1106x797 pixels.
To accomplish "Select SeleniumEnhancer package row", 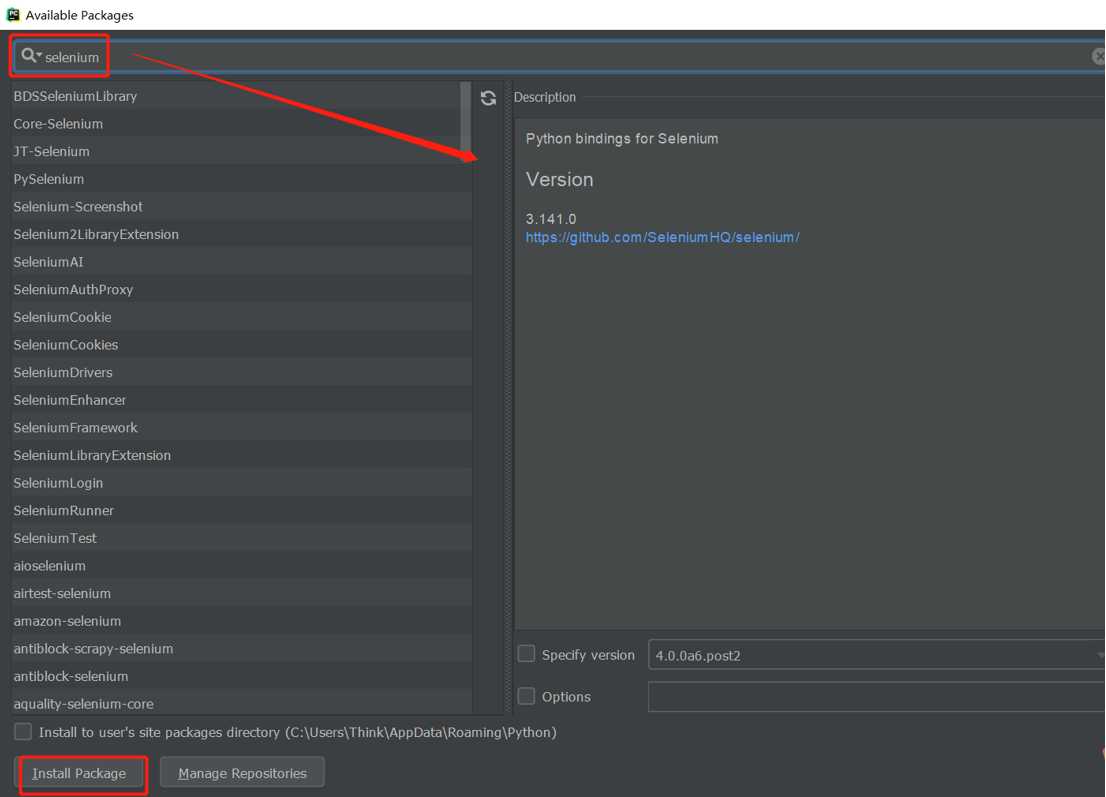I will tap(241, 400).
